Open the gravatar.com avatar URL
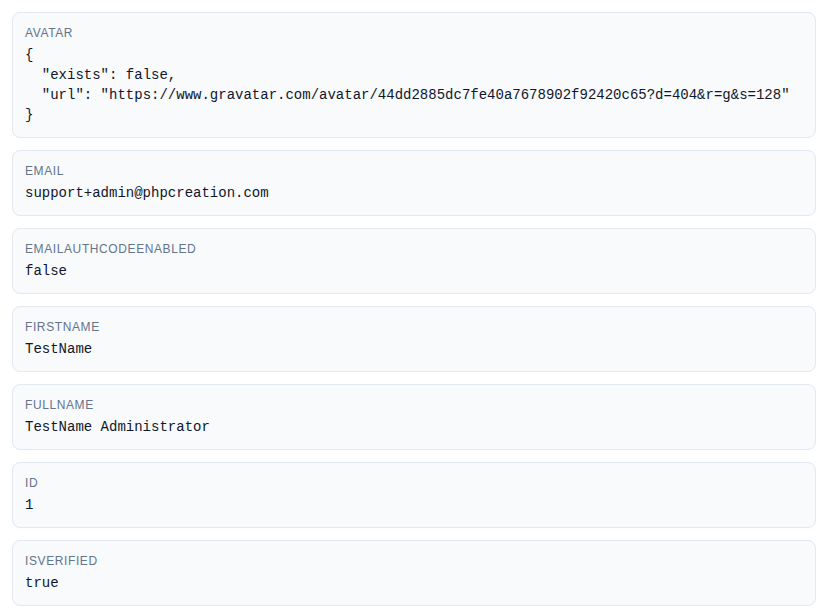The width and height of the screenshot is (826, 616). 445,94
